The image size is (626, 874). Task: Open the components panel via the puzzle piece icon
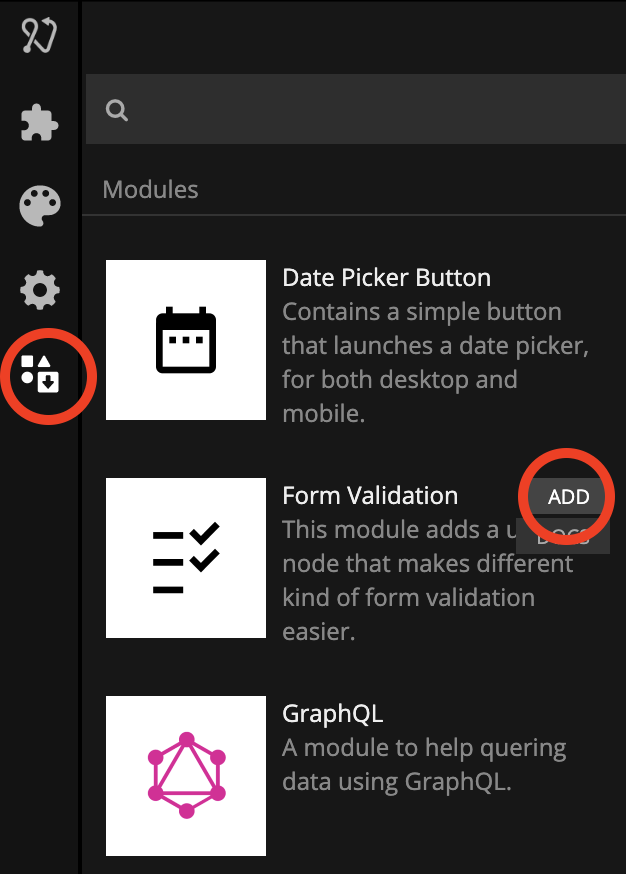(40, 123)
